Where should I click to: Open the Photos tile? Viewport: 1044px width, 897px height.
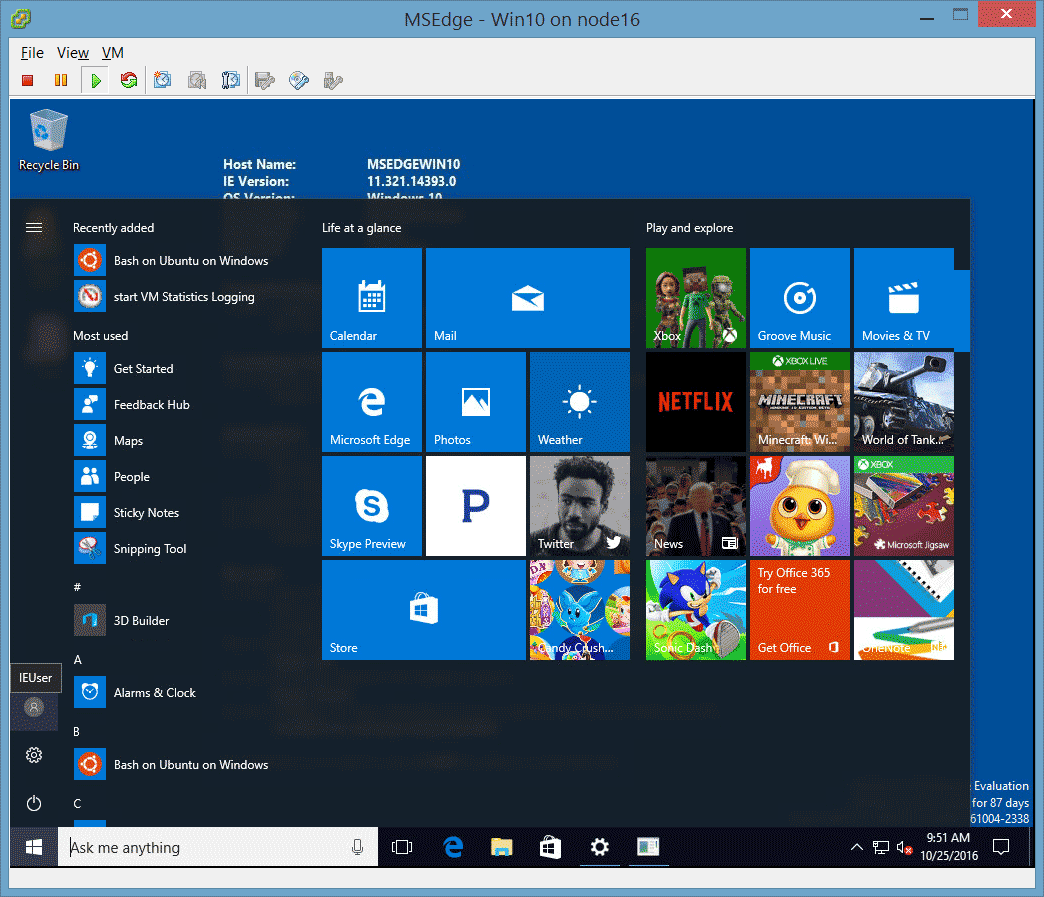coord(475,402)
